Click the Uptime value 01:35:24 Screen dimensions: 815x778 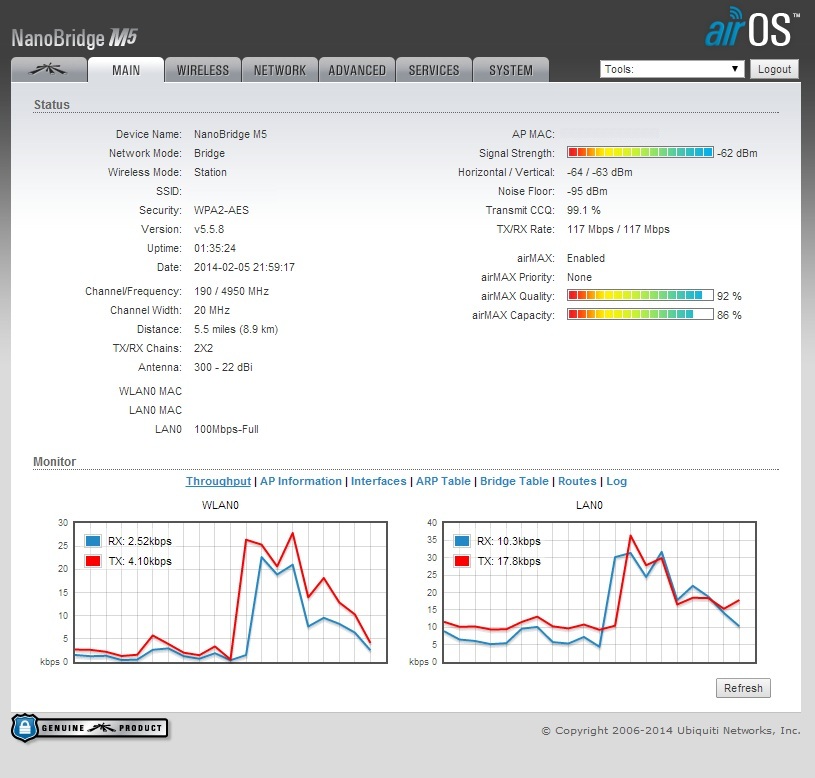coord(215,248)
